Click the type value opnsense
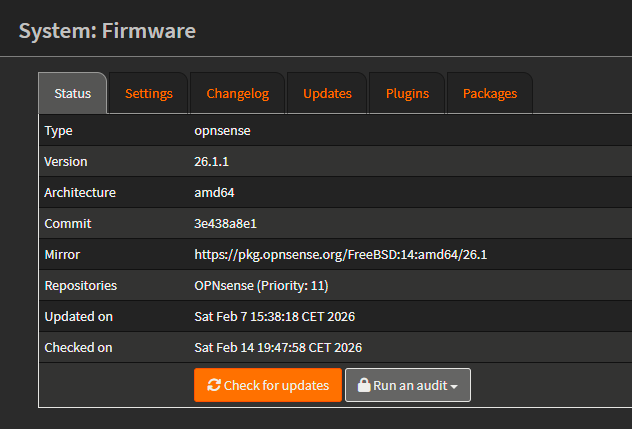Screen dimensions: 632x429 pos(222,131)
